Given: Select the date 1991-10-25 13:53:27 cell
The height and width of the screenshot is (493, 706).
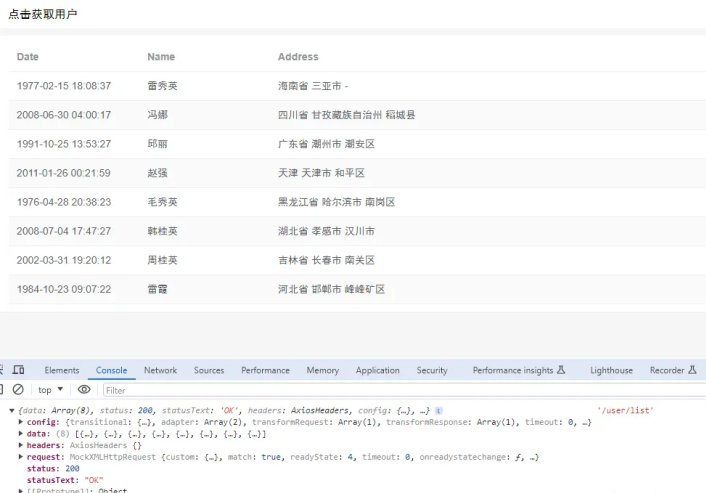Looking at the screenshot, I should (64, 144).
